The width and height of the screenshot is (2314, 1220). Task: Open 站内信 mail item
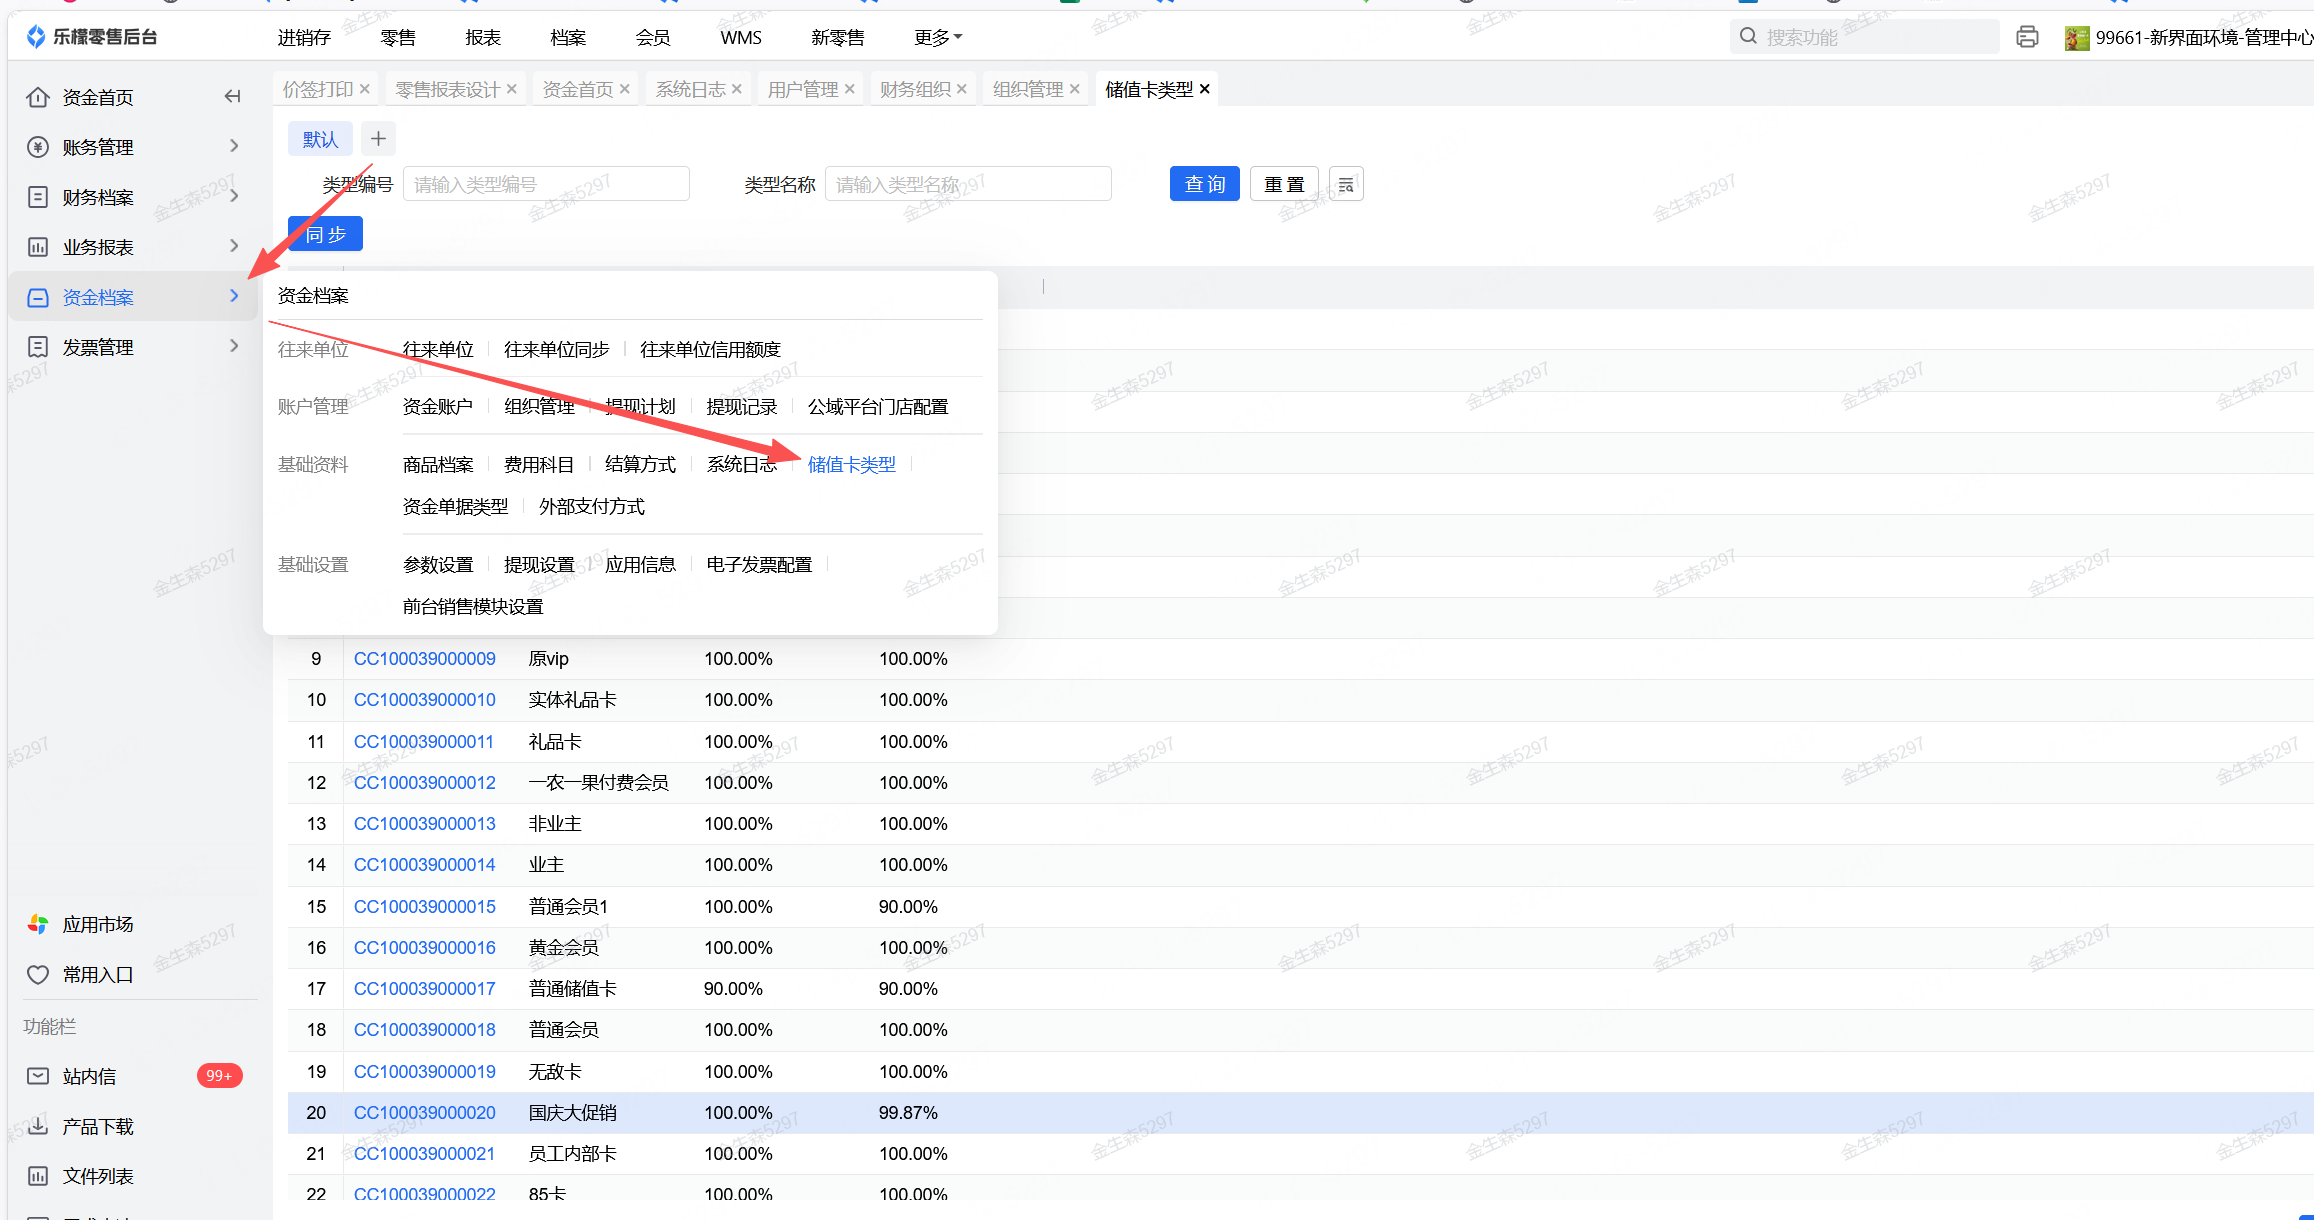pyautogui.click(x=89, y=1076)
